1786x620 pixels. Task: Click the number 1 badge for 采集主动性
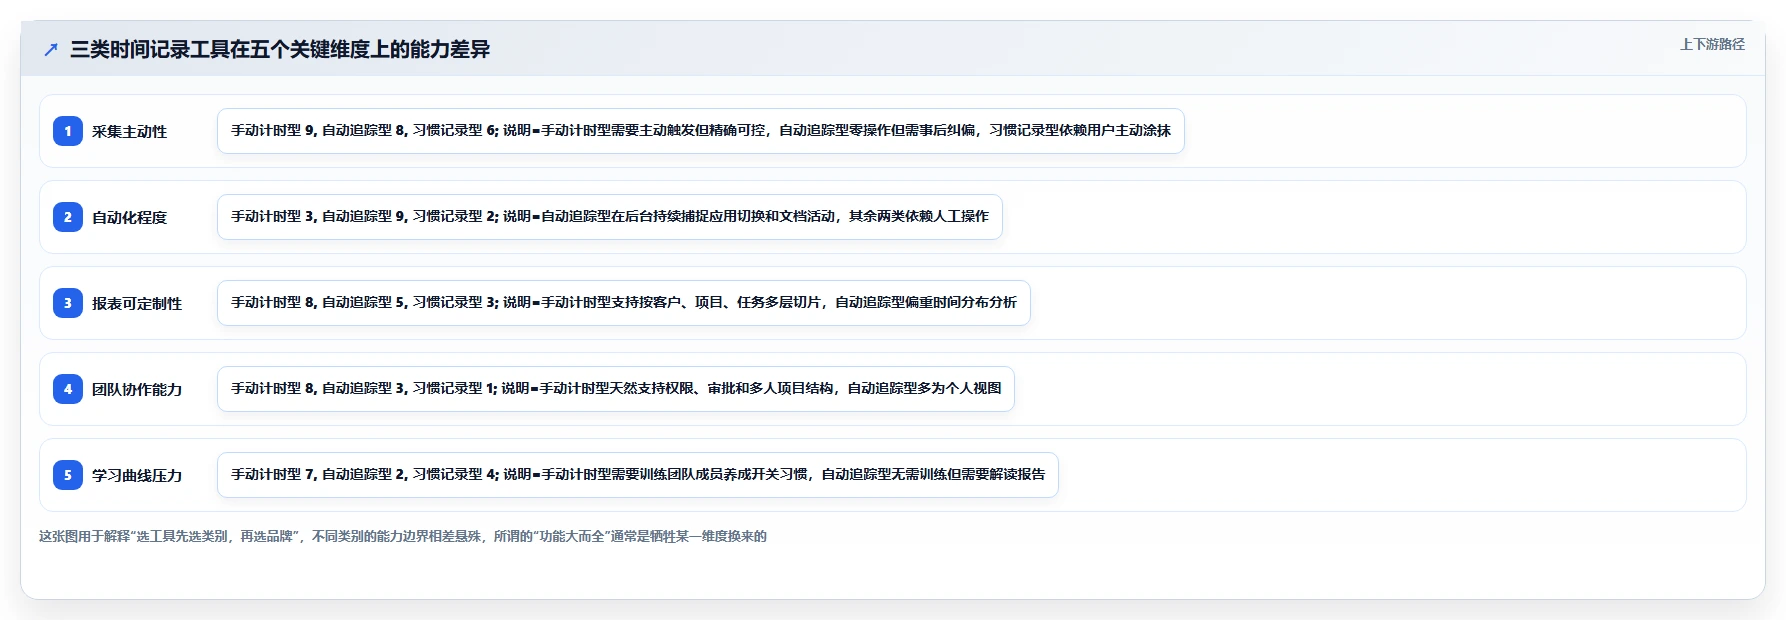tap(68, 131)
